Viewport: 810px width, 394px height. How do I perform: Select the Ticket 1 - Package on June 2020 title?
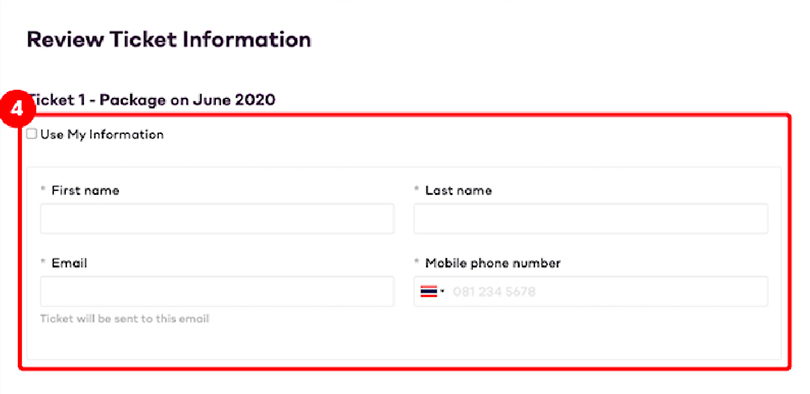151,99
